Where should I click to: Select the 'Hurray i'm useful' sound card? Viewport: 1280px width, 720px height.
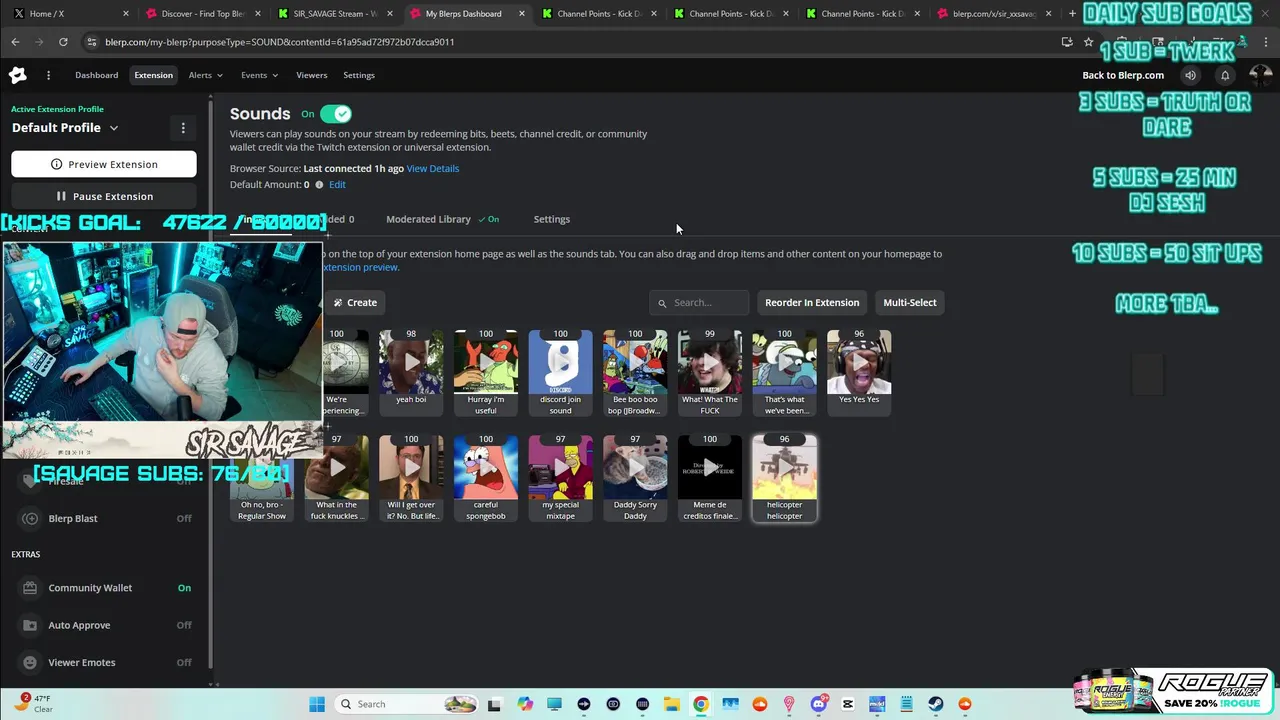point(486,372)
